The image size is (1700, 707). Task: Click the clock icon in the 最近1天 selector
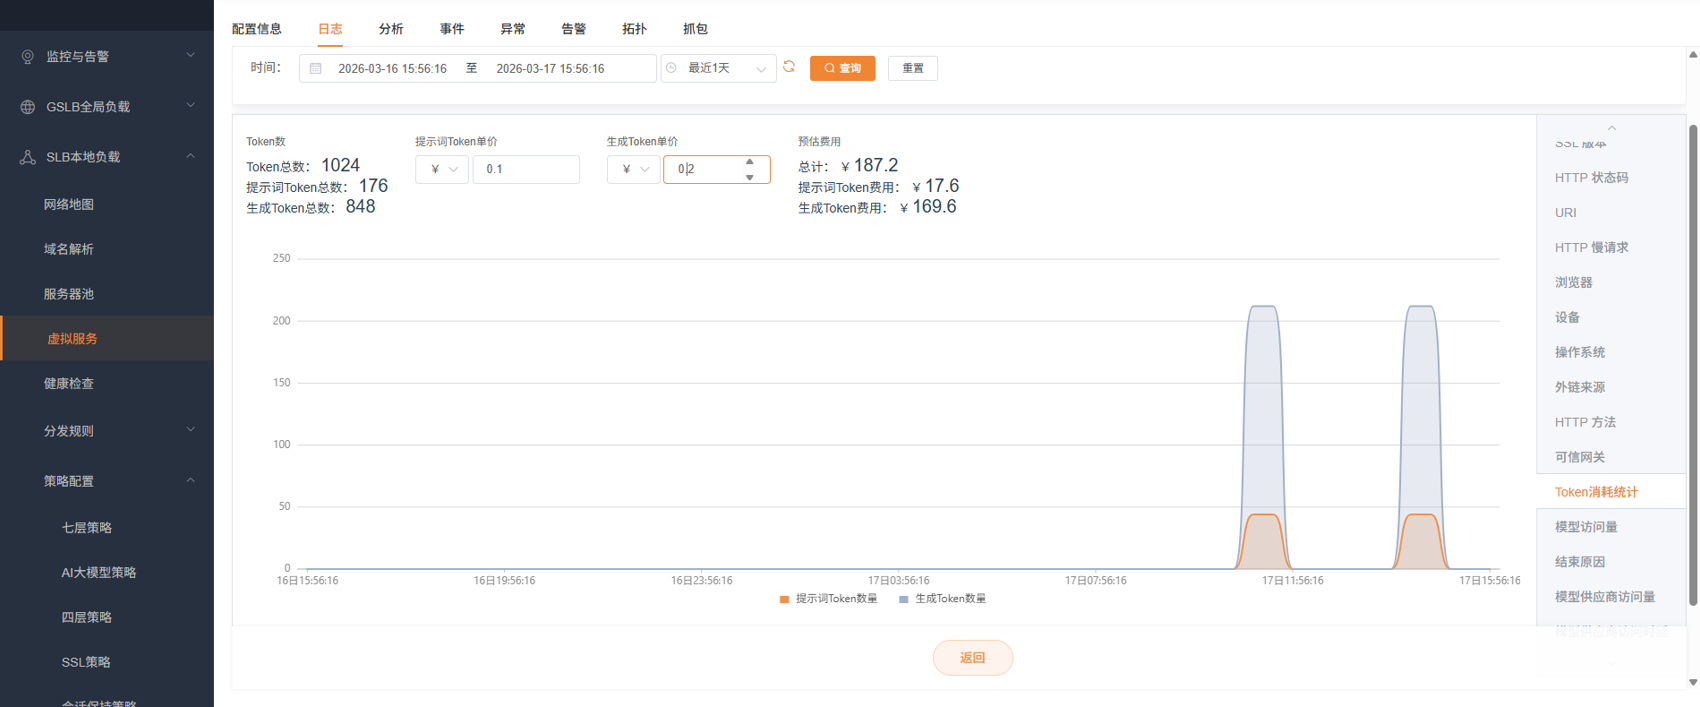coord(672,68)
